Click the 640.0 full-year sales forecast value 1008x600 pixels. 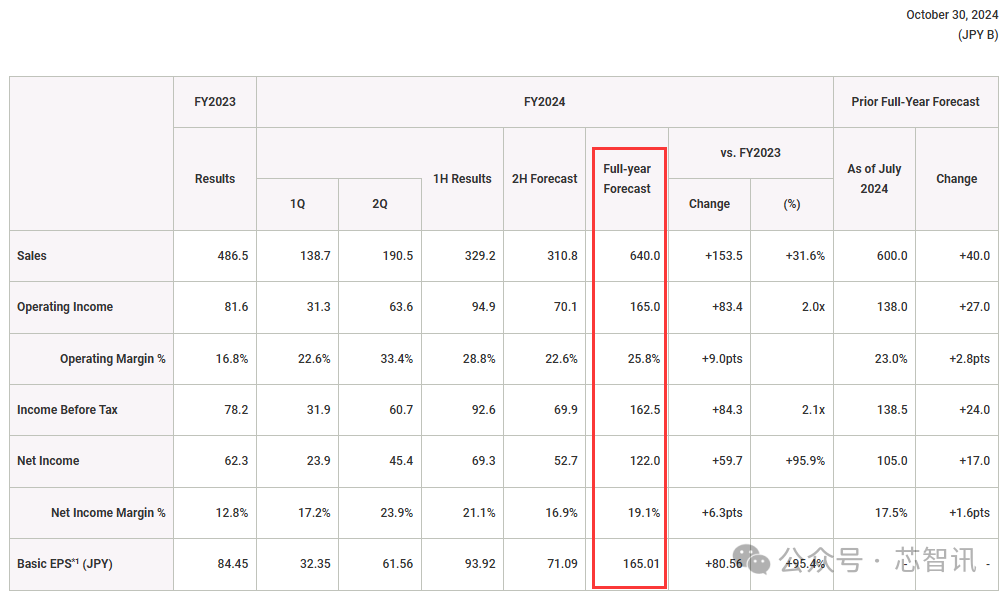tap(644, 256)
